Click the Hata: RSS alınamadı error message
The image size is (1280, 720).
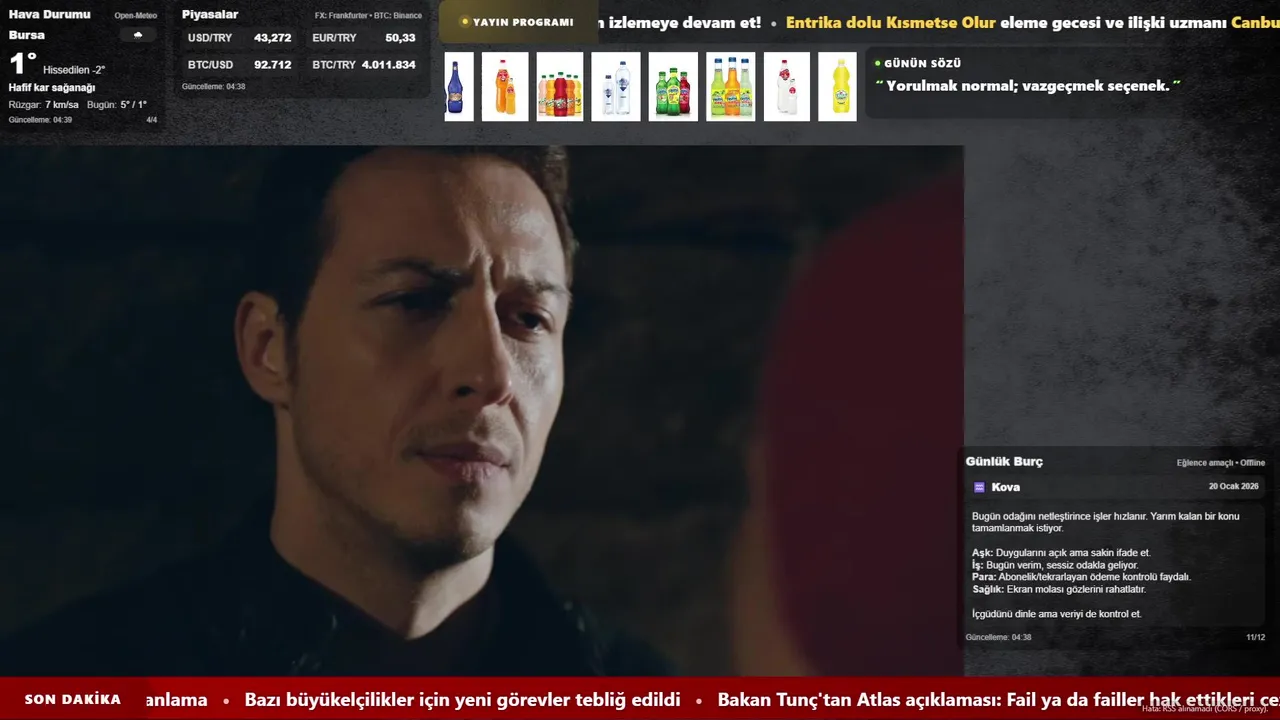(x=1205, y=709)
